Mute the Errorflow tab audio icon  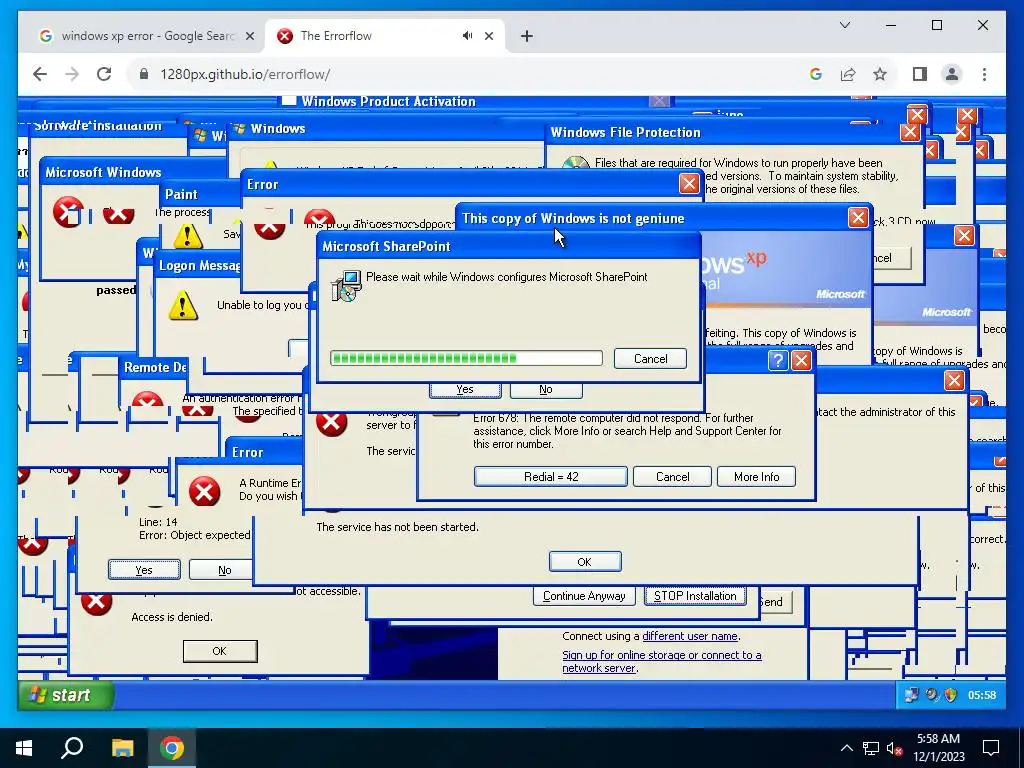pos(467,36)
